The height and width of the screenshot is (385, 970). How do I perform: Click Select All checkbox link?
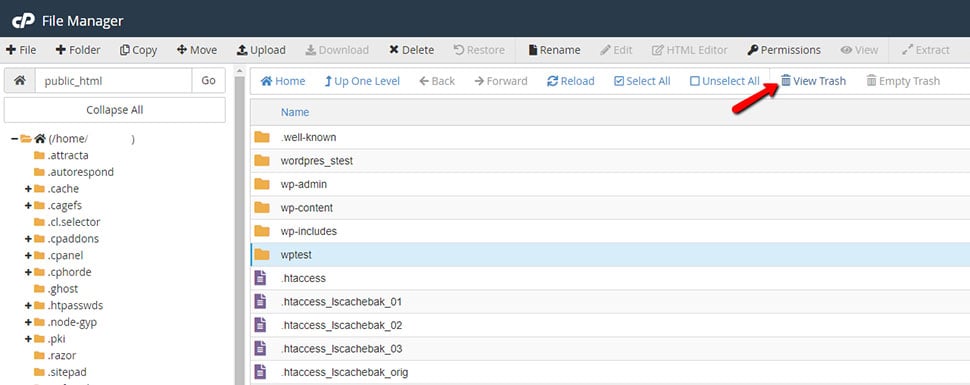pos(642,81)
